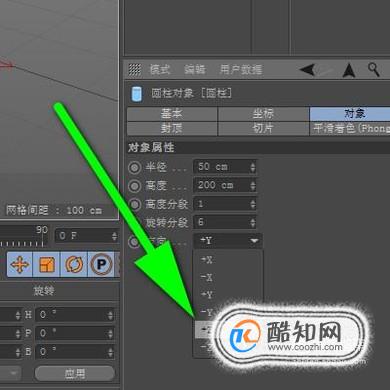Toggle the 高度分段 keyframe circle button
The width and height of the screenshot is (390, 390).
[134, 204]
